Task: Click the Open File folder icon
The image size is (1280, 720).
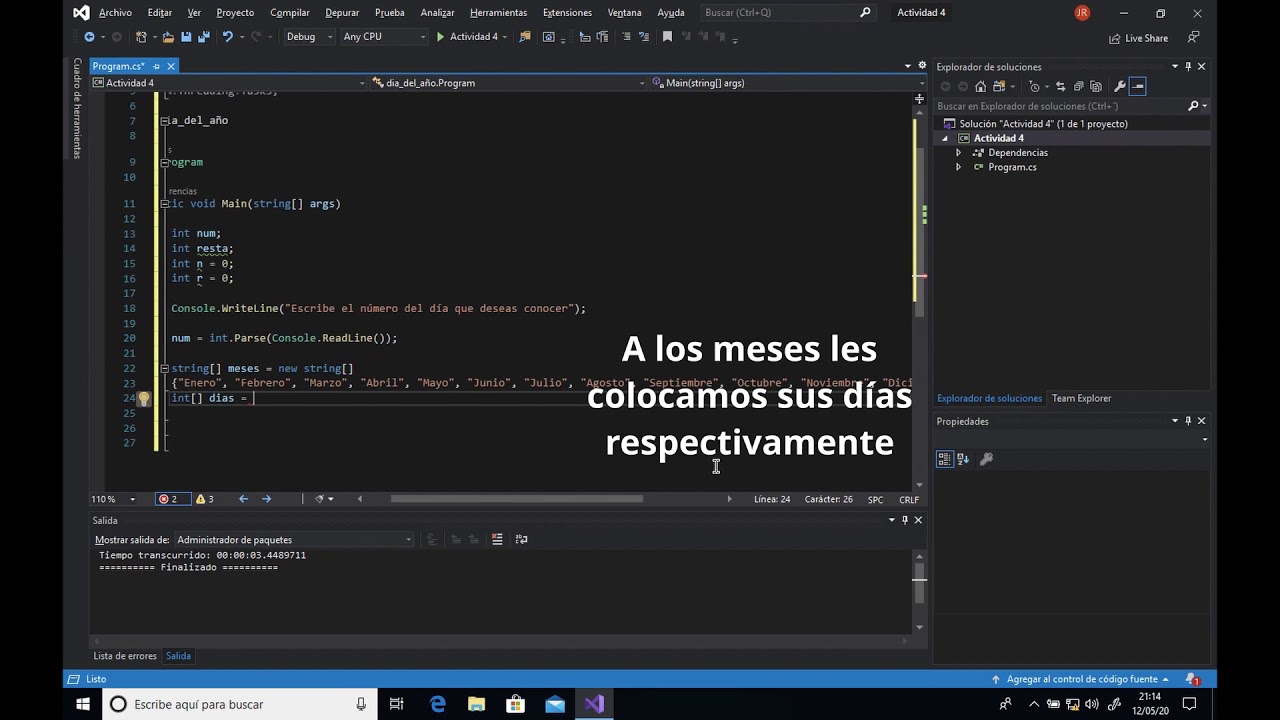Action: [x=168, y=37]
